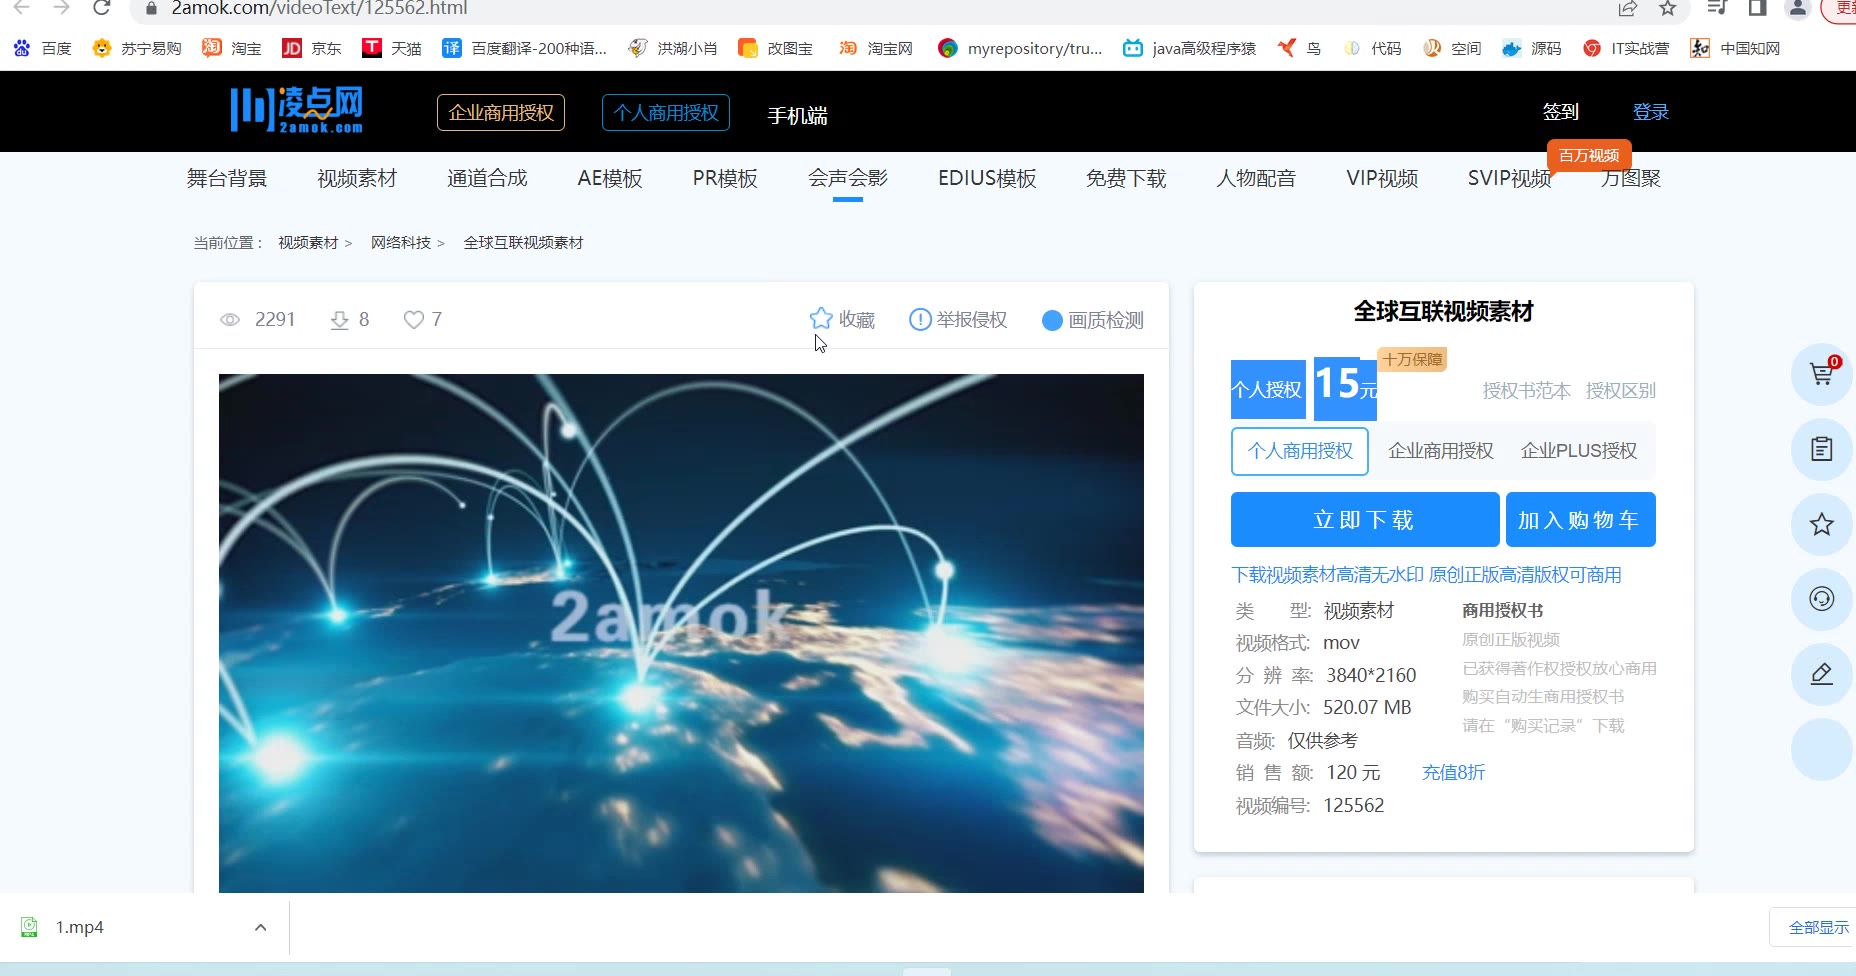The height and width of the screenshot is (976, 1856).
Task: Open the 会声会影 nav tab
Action: click(848, 178)
